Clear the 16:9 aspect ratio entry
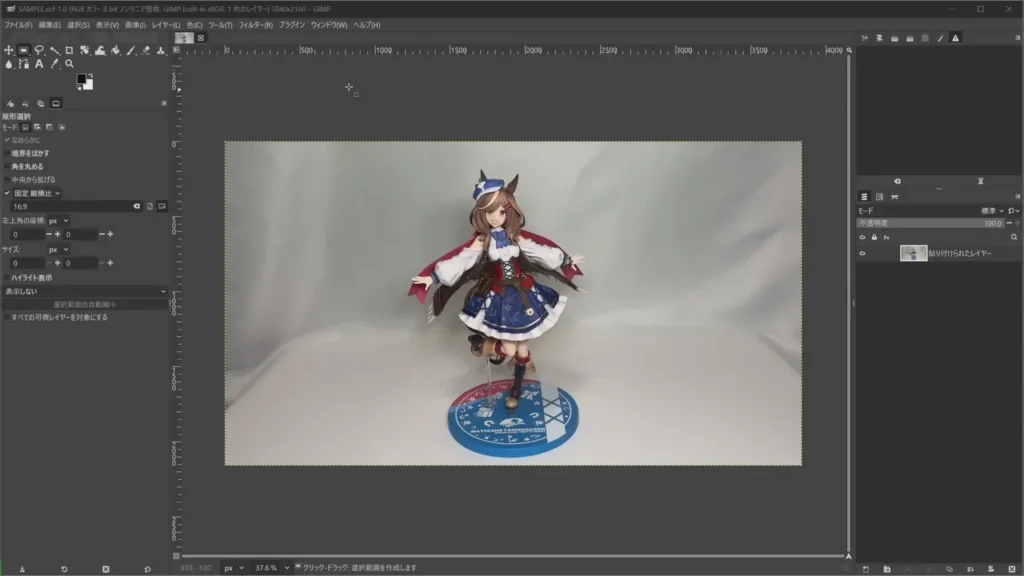Image resolution: width=1024 pixels, height=576 pixels. (136, 206)
